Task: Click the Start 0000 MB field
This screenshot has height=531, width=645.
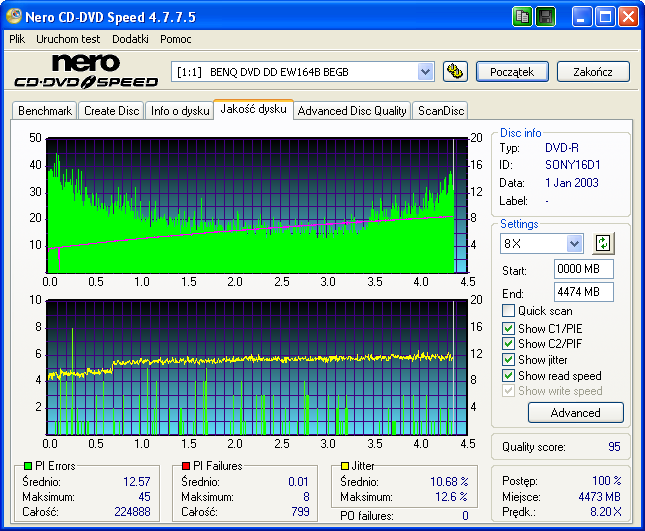Action: [x=584, y=269]
